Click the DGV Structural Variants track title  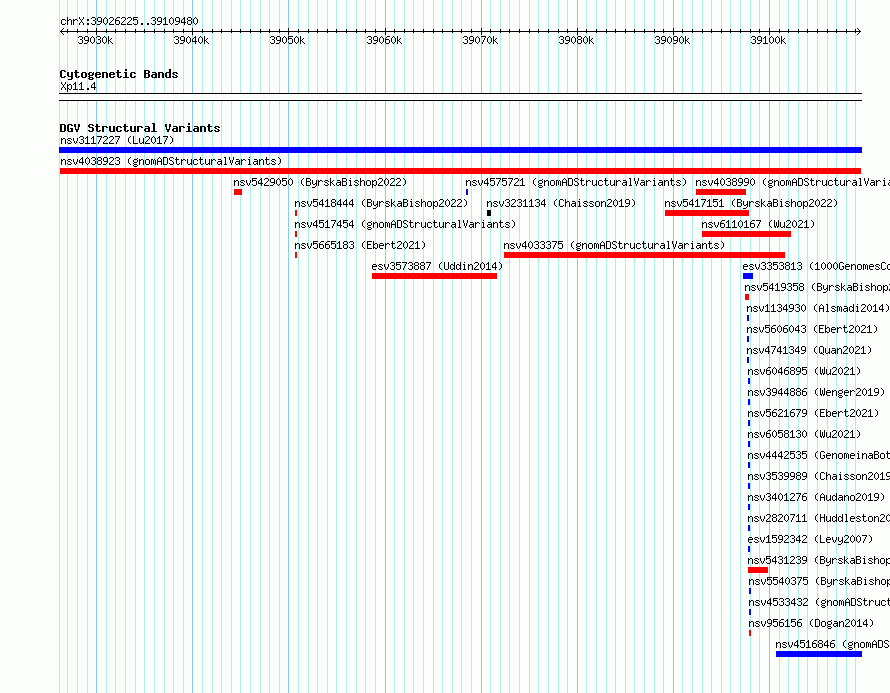point(140,128)
